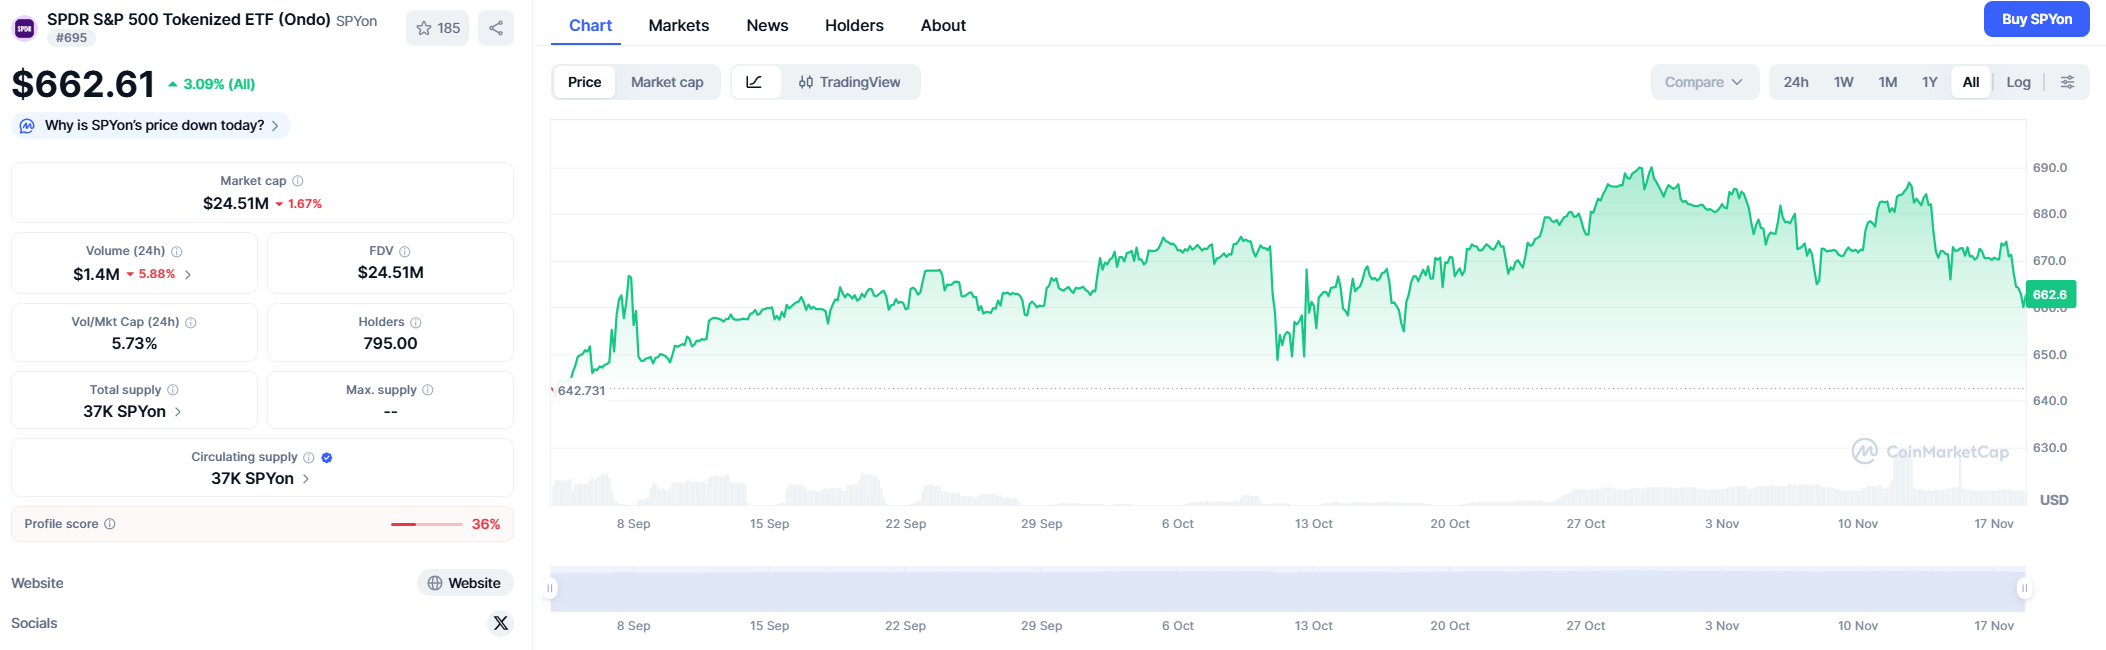Expand Volume (24h) details chevron
The image size is (2106, 650).
click(x=188, y=274)
